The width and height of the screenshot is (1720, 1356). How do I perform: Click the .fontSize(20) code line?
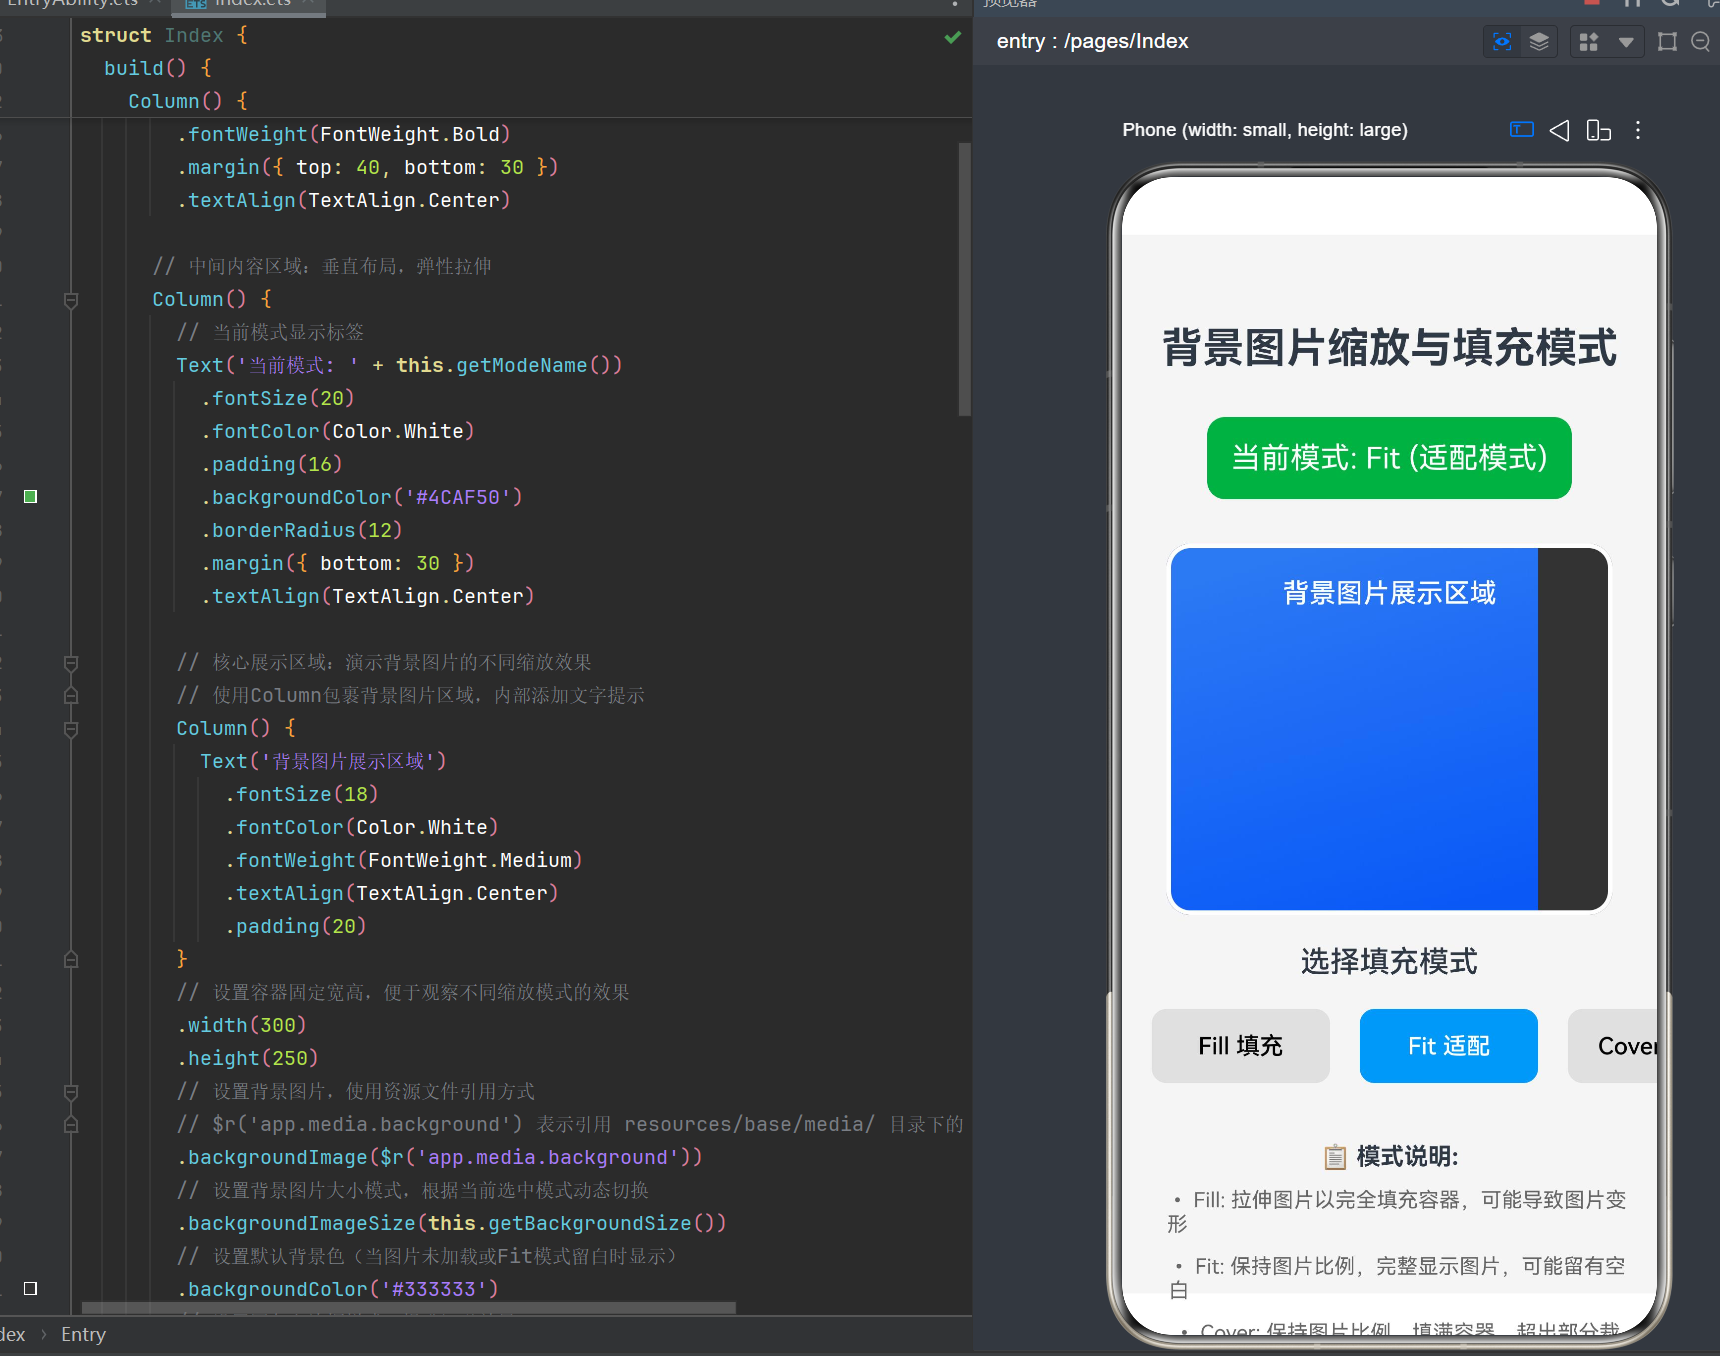click(x=278, y=398)
